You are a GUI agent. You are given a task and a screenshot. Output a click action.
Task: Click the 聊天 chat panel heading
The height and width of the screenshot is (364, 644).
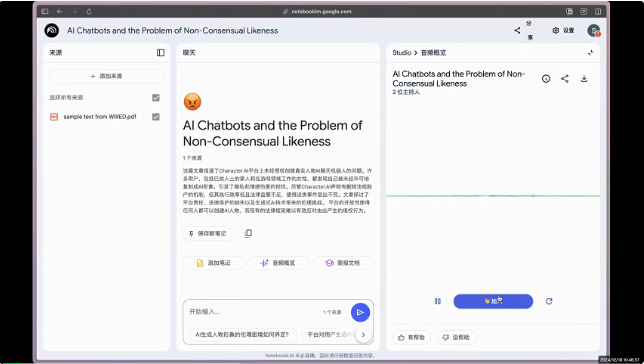189,53
